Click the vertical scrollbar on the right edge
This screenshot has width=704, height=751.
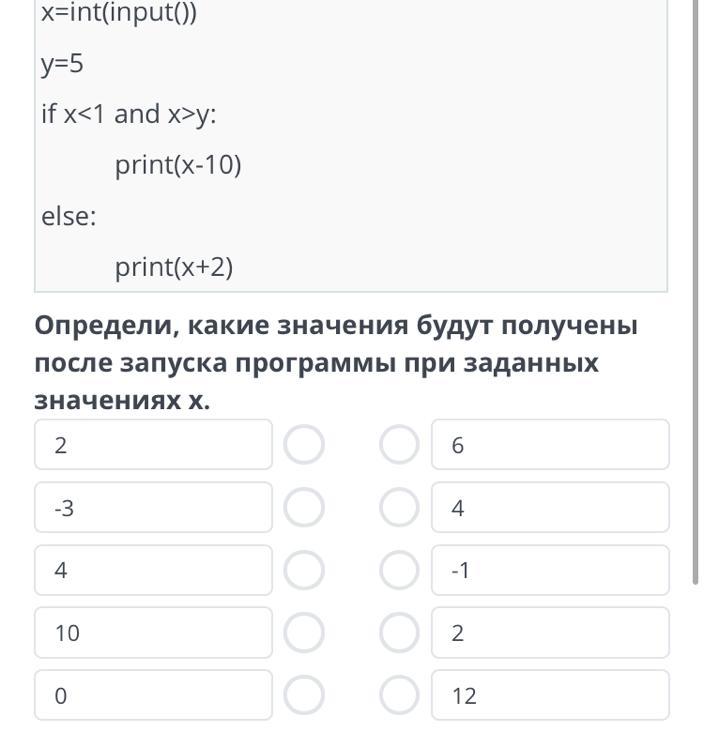click(x=696, y=300)
